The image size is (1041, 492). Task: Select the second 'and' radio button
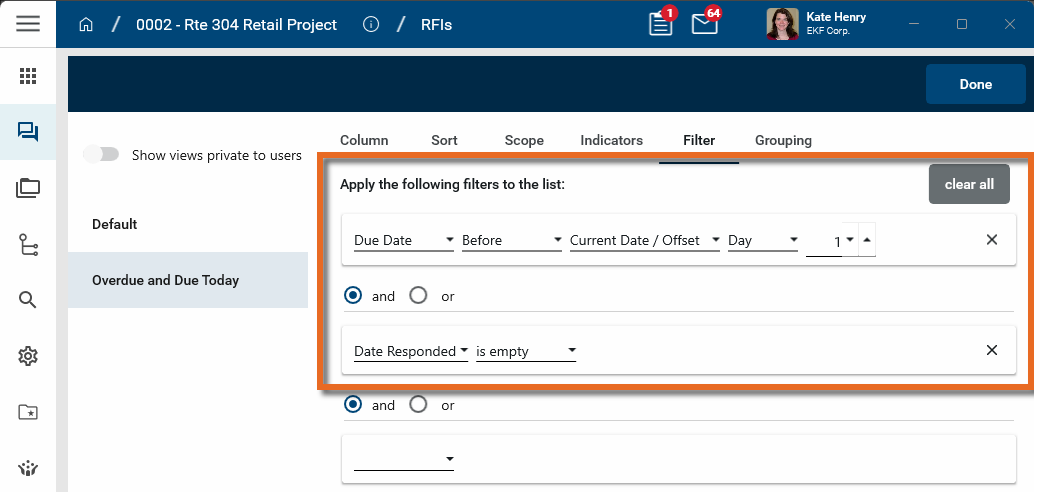(x=352, y=405)
